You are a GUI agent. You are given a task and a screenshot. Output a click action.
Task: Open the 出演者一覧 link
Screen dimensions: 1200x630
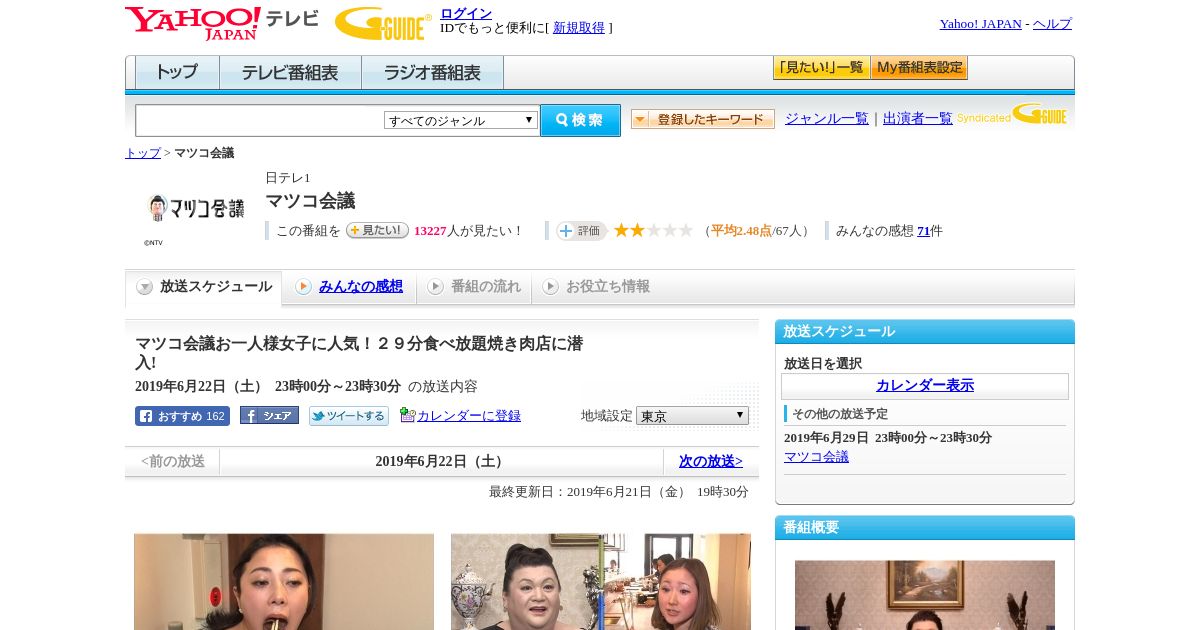918,118
